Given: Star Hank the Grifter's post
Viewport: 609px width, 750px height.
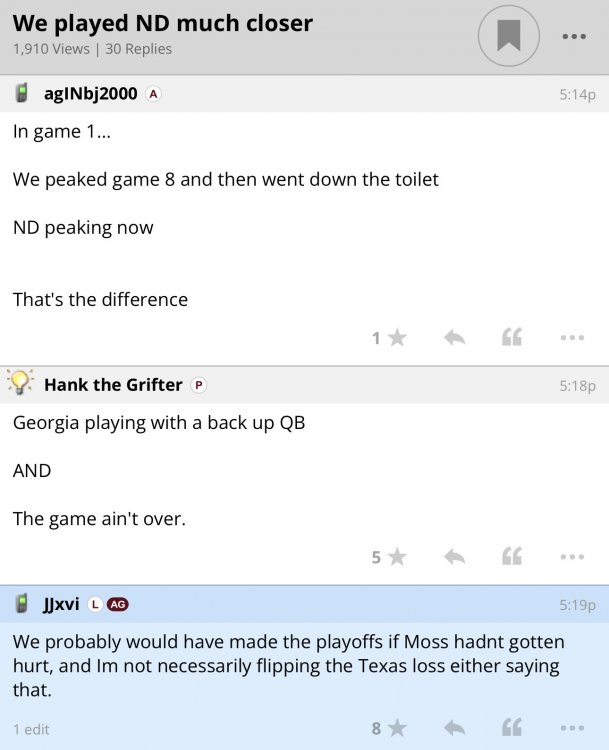Looking at the screenshot, I should tap(397, 557).
